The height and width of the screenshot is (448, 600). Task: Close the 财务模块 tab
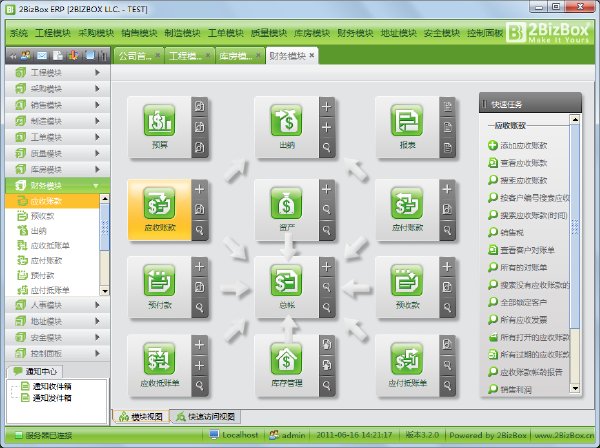coord(312,55)
